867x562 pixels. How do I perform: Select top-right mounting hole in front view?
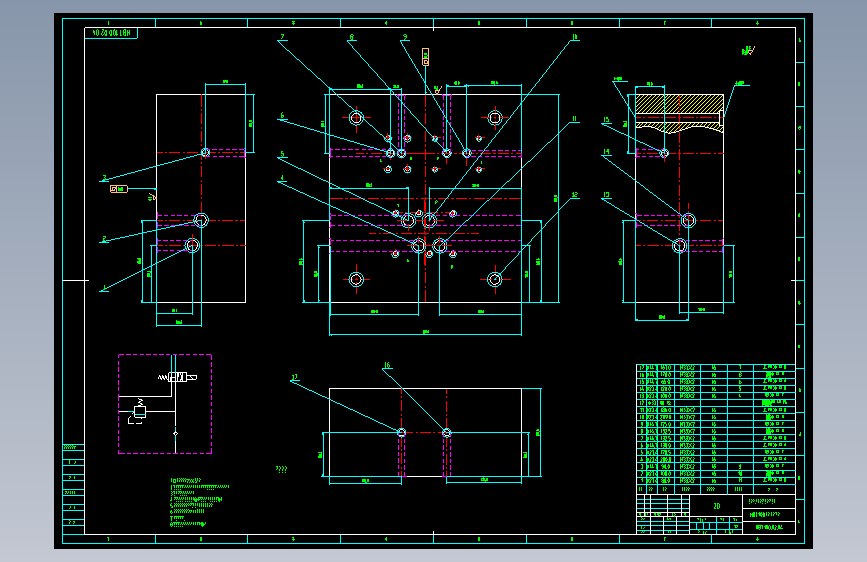(495, 118)
